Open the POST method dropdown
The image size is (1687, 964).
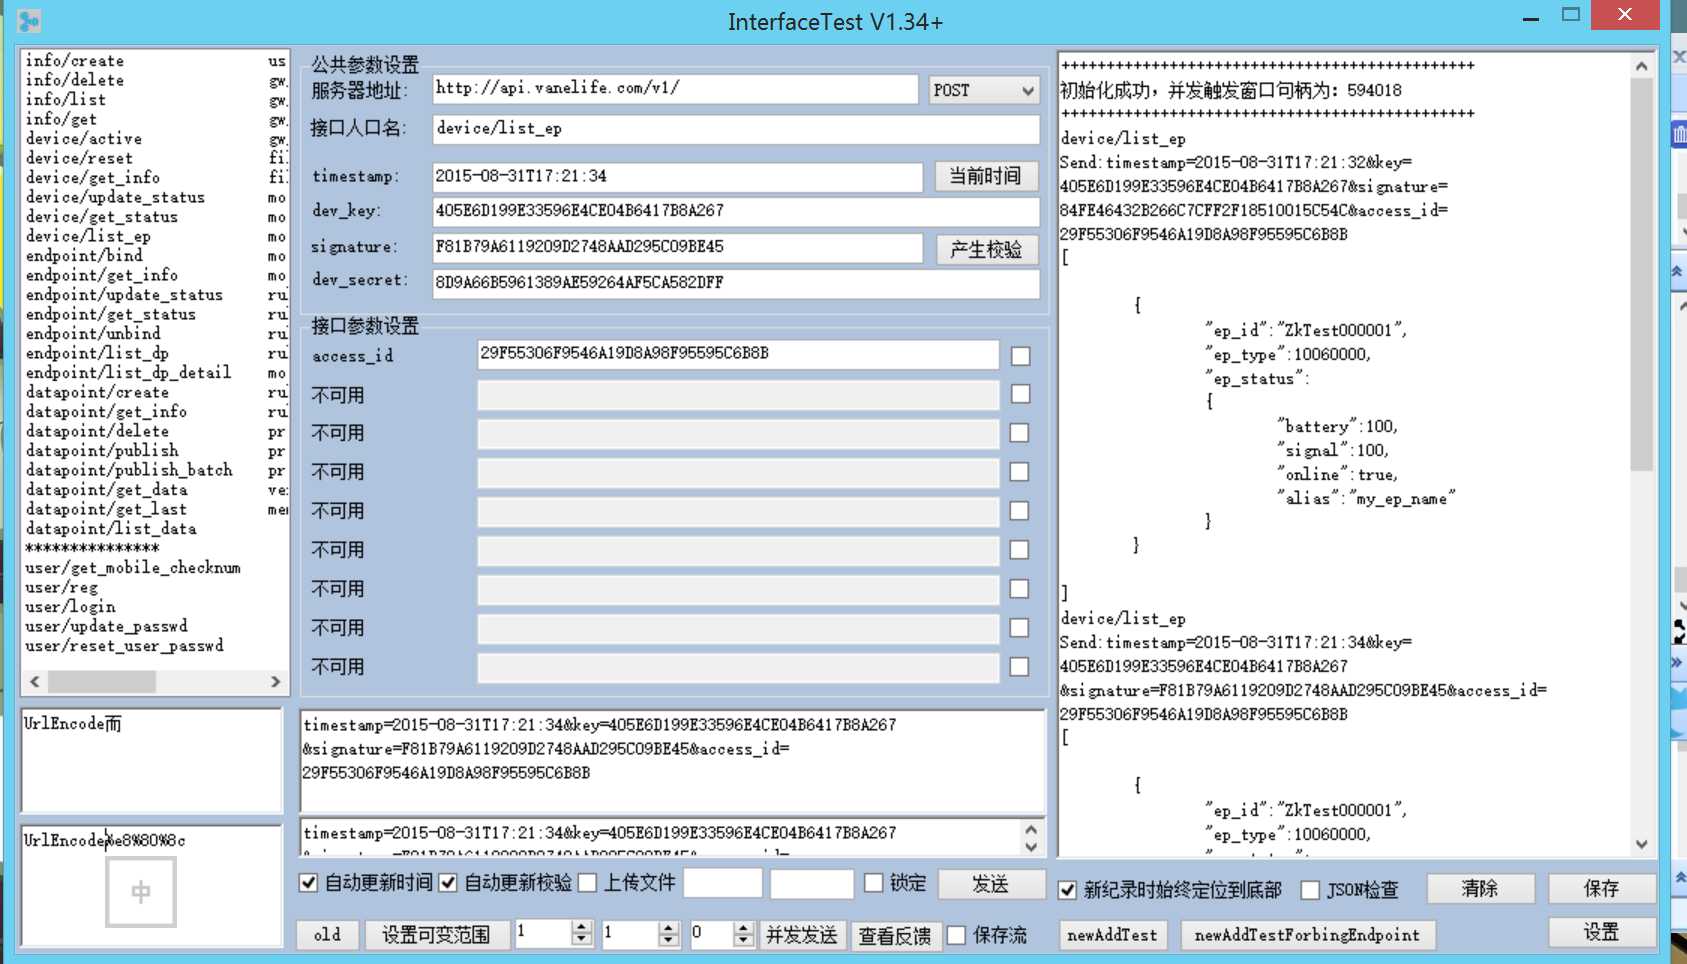point(984,90)
